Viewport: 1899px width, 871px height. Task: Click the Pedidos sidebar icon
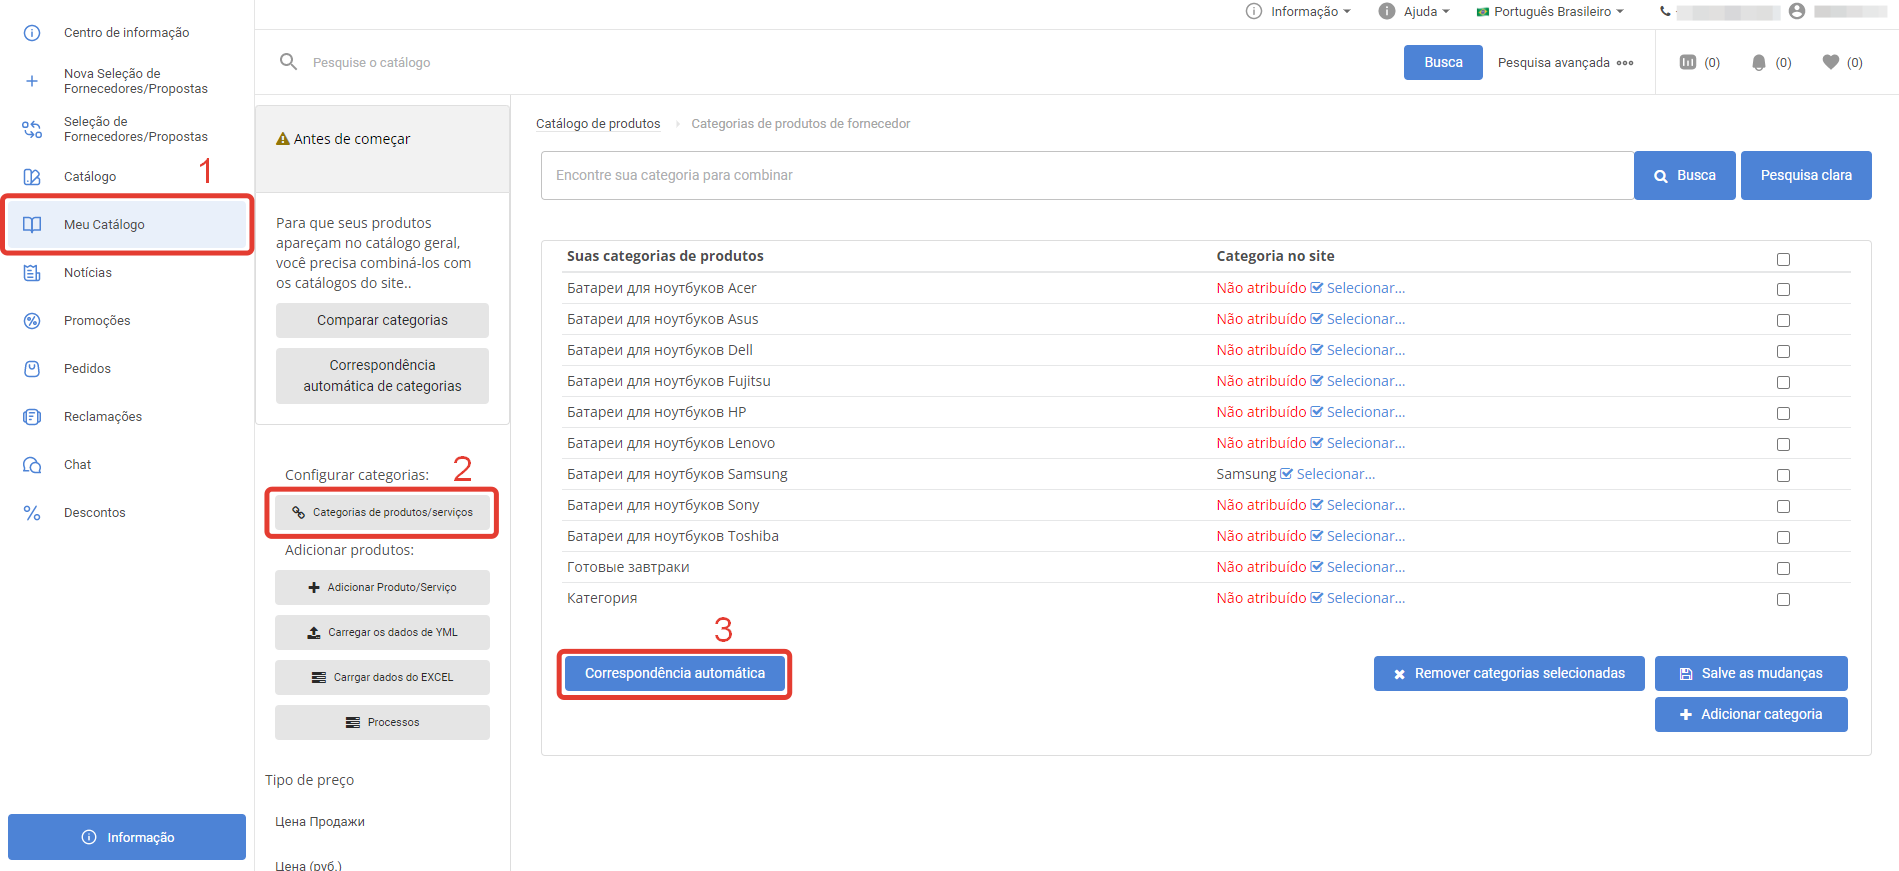tap(32, 369)
